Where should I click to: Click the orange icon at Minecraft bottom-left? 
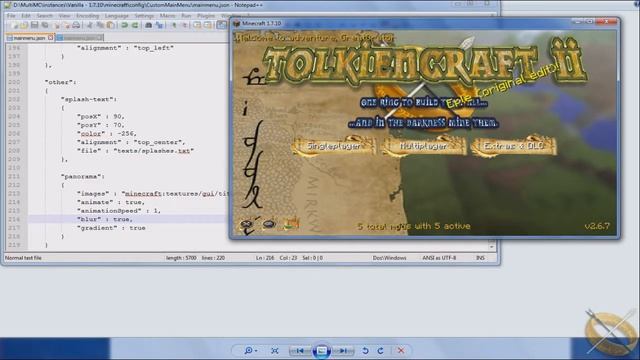click(291, 223)
